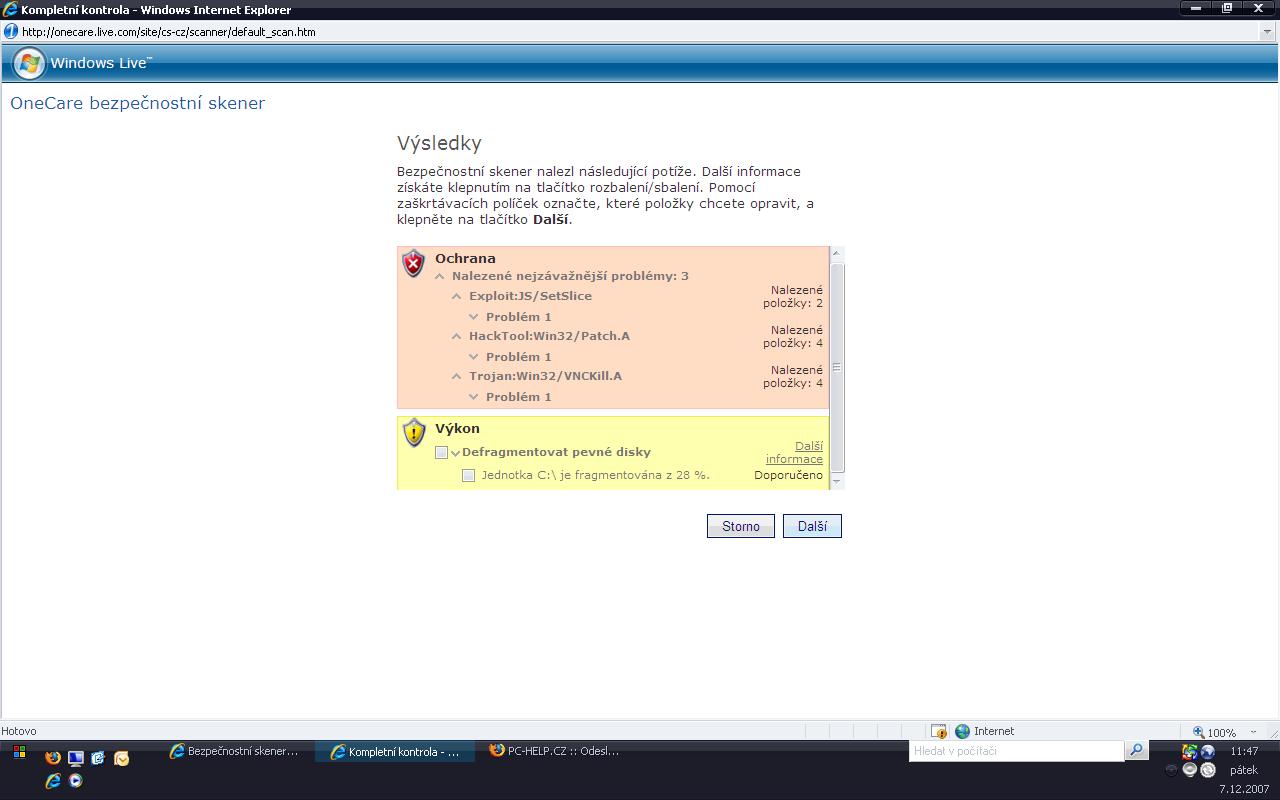This screenshot has width=1280, height=800.
Task: Click the taskbar clock showing 11:47
Action: point(1244,751)
